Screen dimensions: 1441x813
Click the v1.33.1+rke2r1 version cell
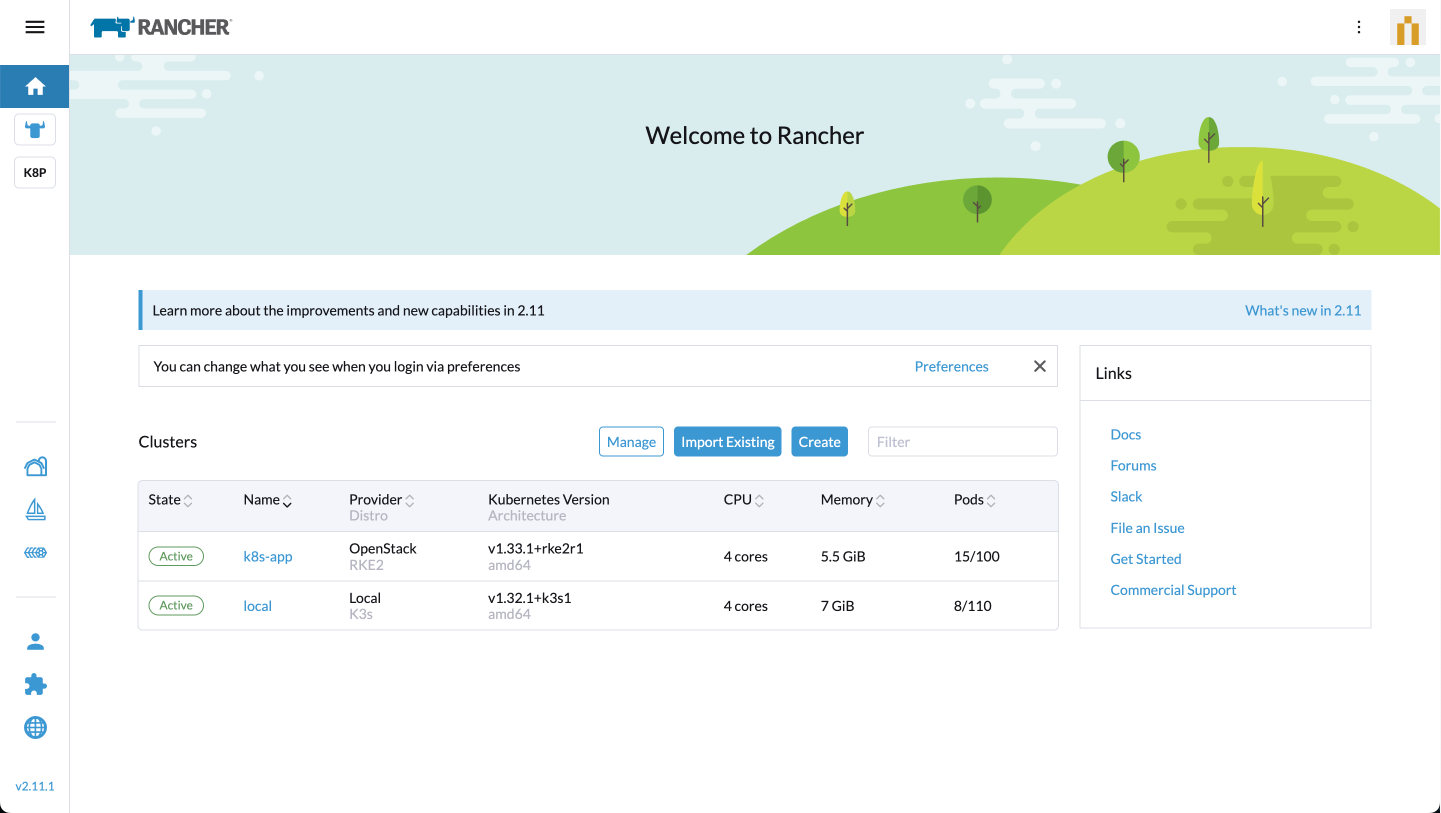[535, 549]
